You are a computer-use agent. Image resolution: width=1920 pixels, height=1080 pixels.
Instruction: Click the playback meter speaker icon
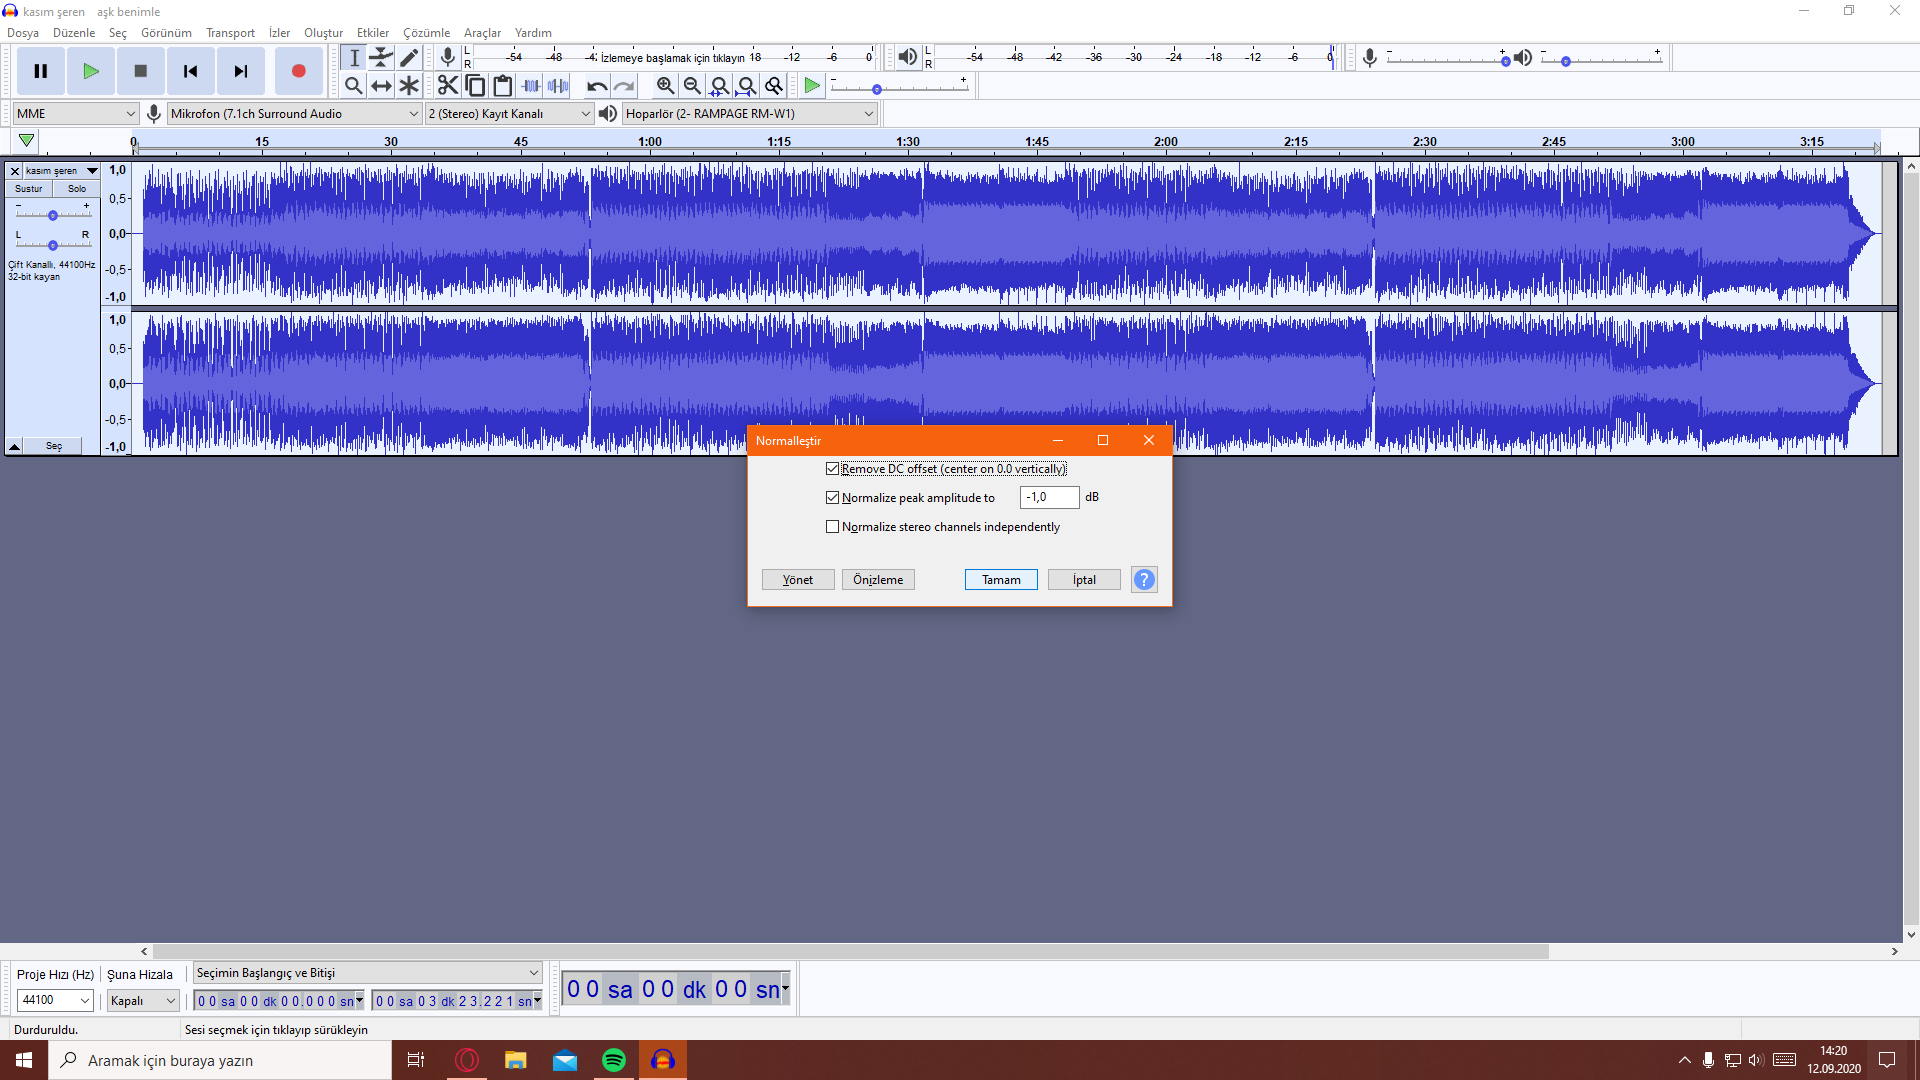click(907, 57)
